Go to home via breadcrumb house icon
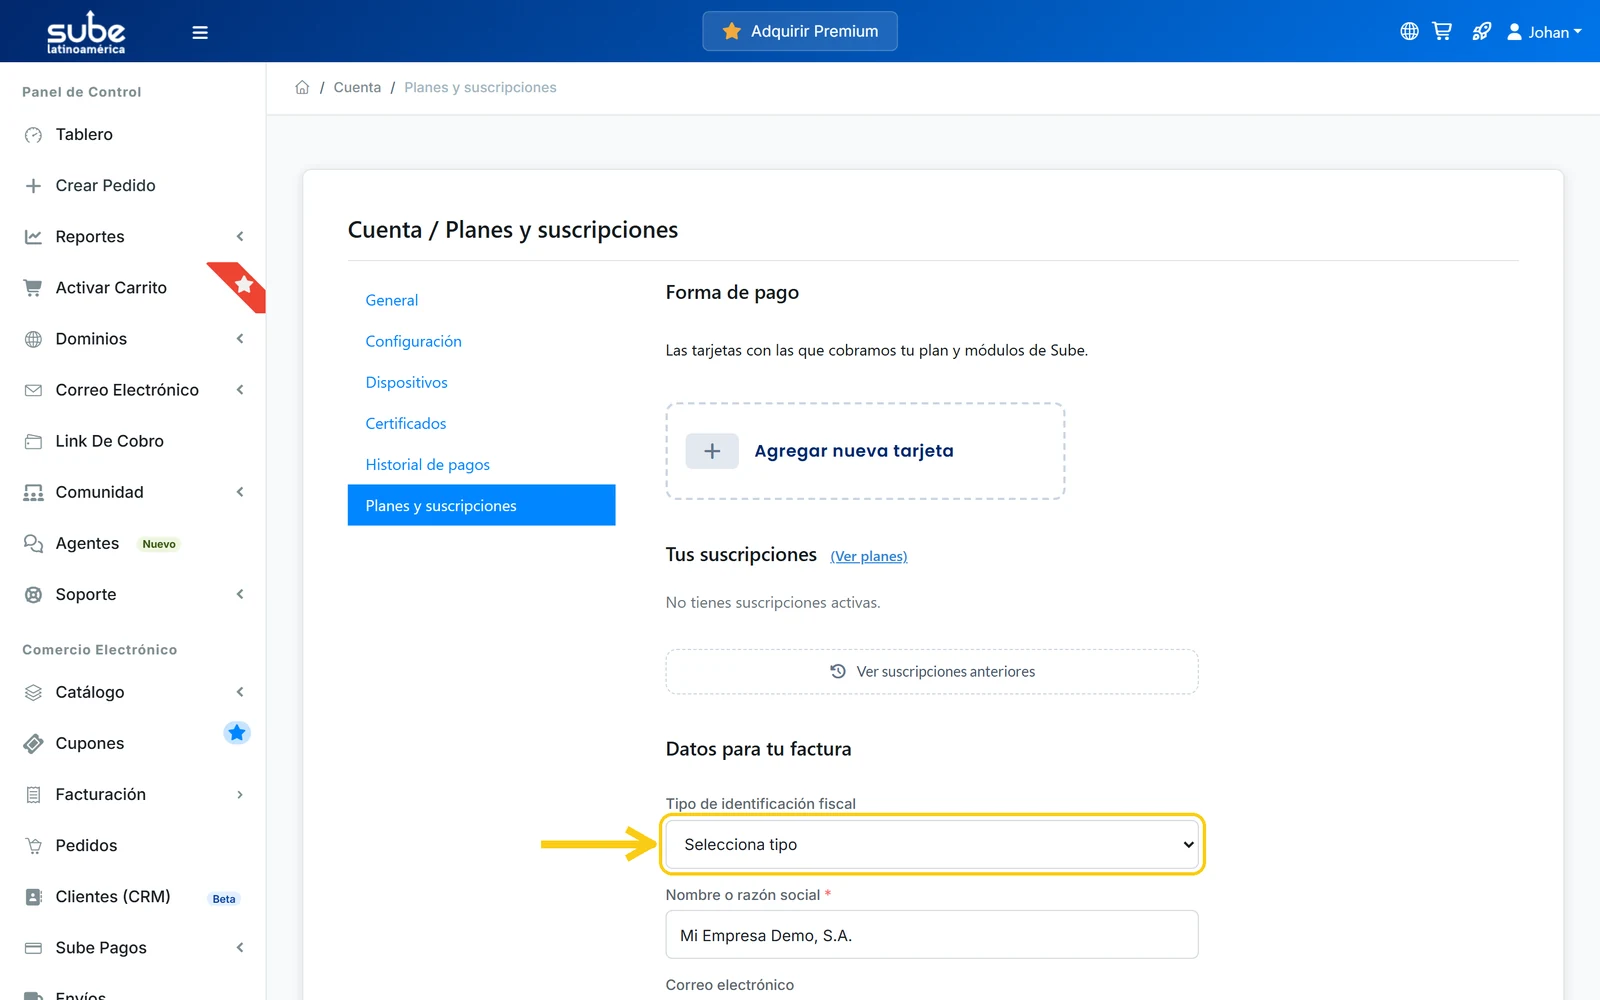This screenshot has width=1600, height=1000. 302,87
